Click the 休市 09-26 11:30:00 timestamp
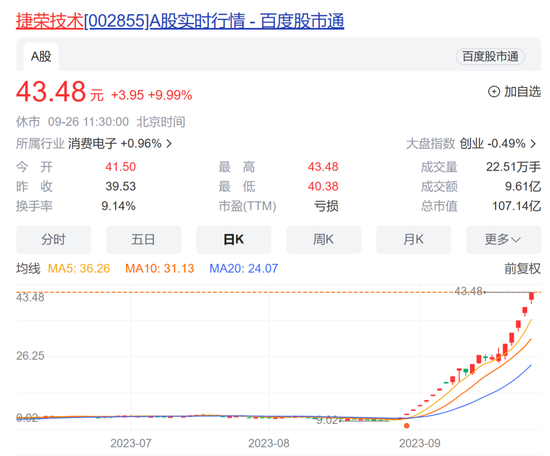 [x=101, y=122]
